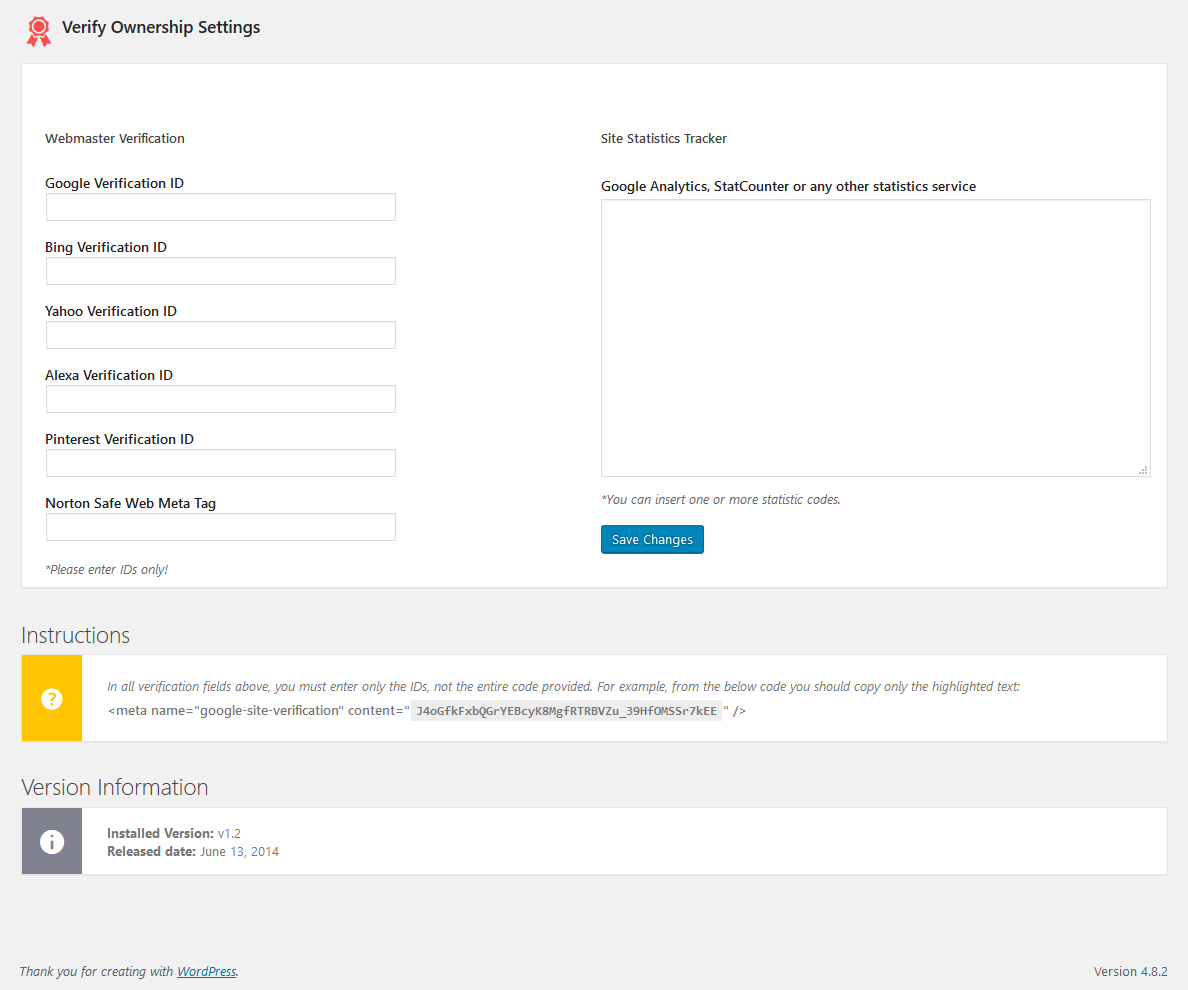Focus the Norton Safe Web Meta Tag field

point(220,527)
